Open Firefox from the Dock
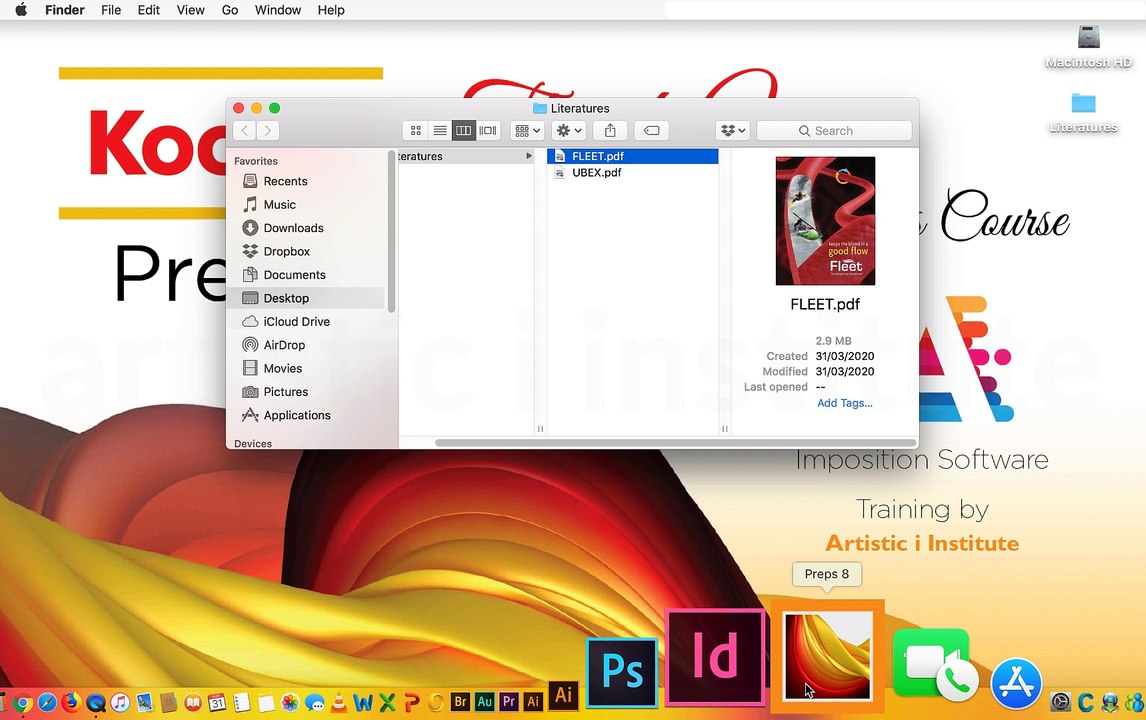 point(71,702)
